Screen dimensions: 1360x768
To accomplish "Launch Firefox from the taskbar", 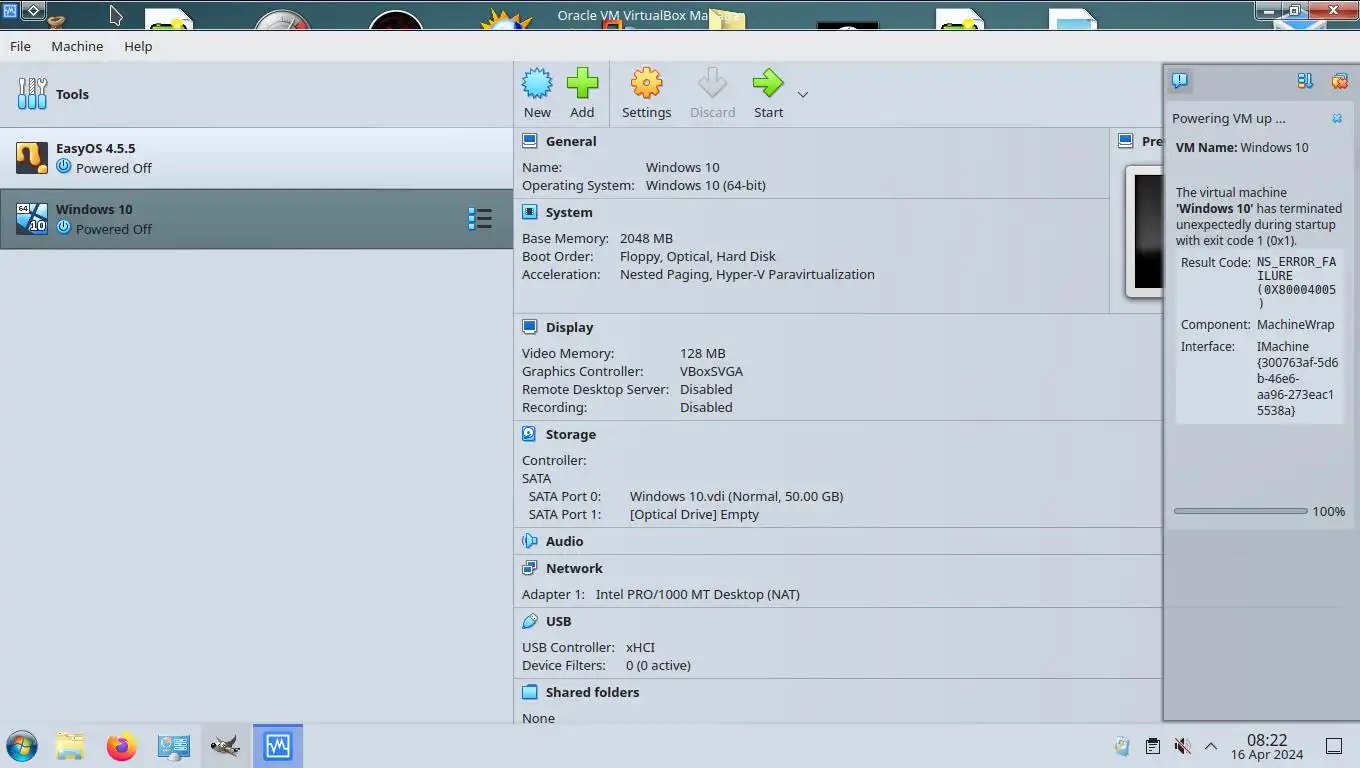I will coord(122,746).
